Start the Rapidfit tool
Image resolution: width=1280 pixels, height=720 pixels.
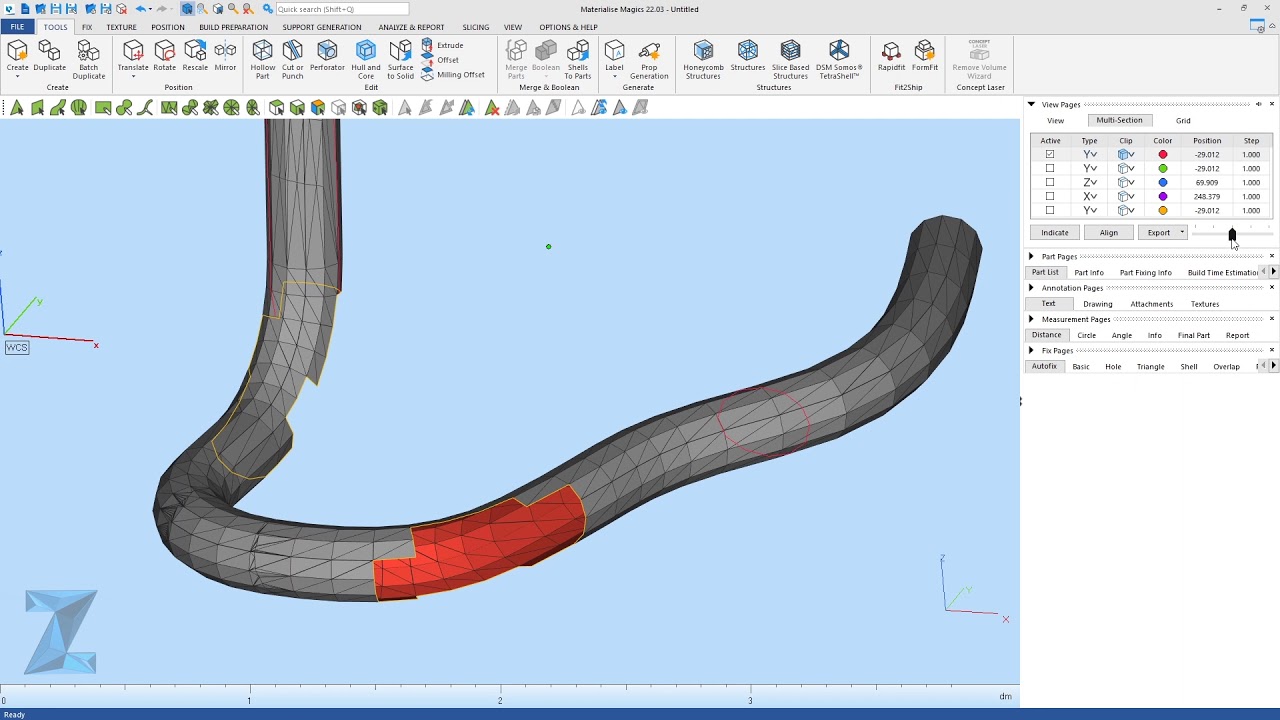(891, 56)
